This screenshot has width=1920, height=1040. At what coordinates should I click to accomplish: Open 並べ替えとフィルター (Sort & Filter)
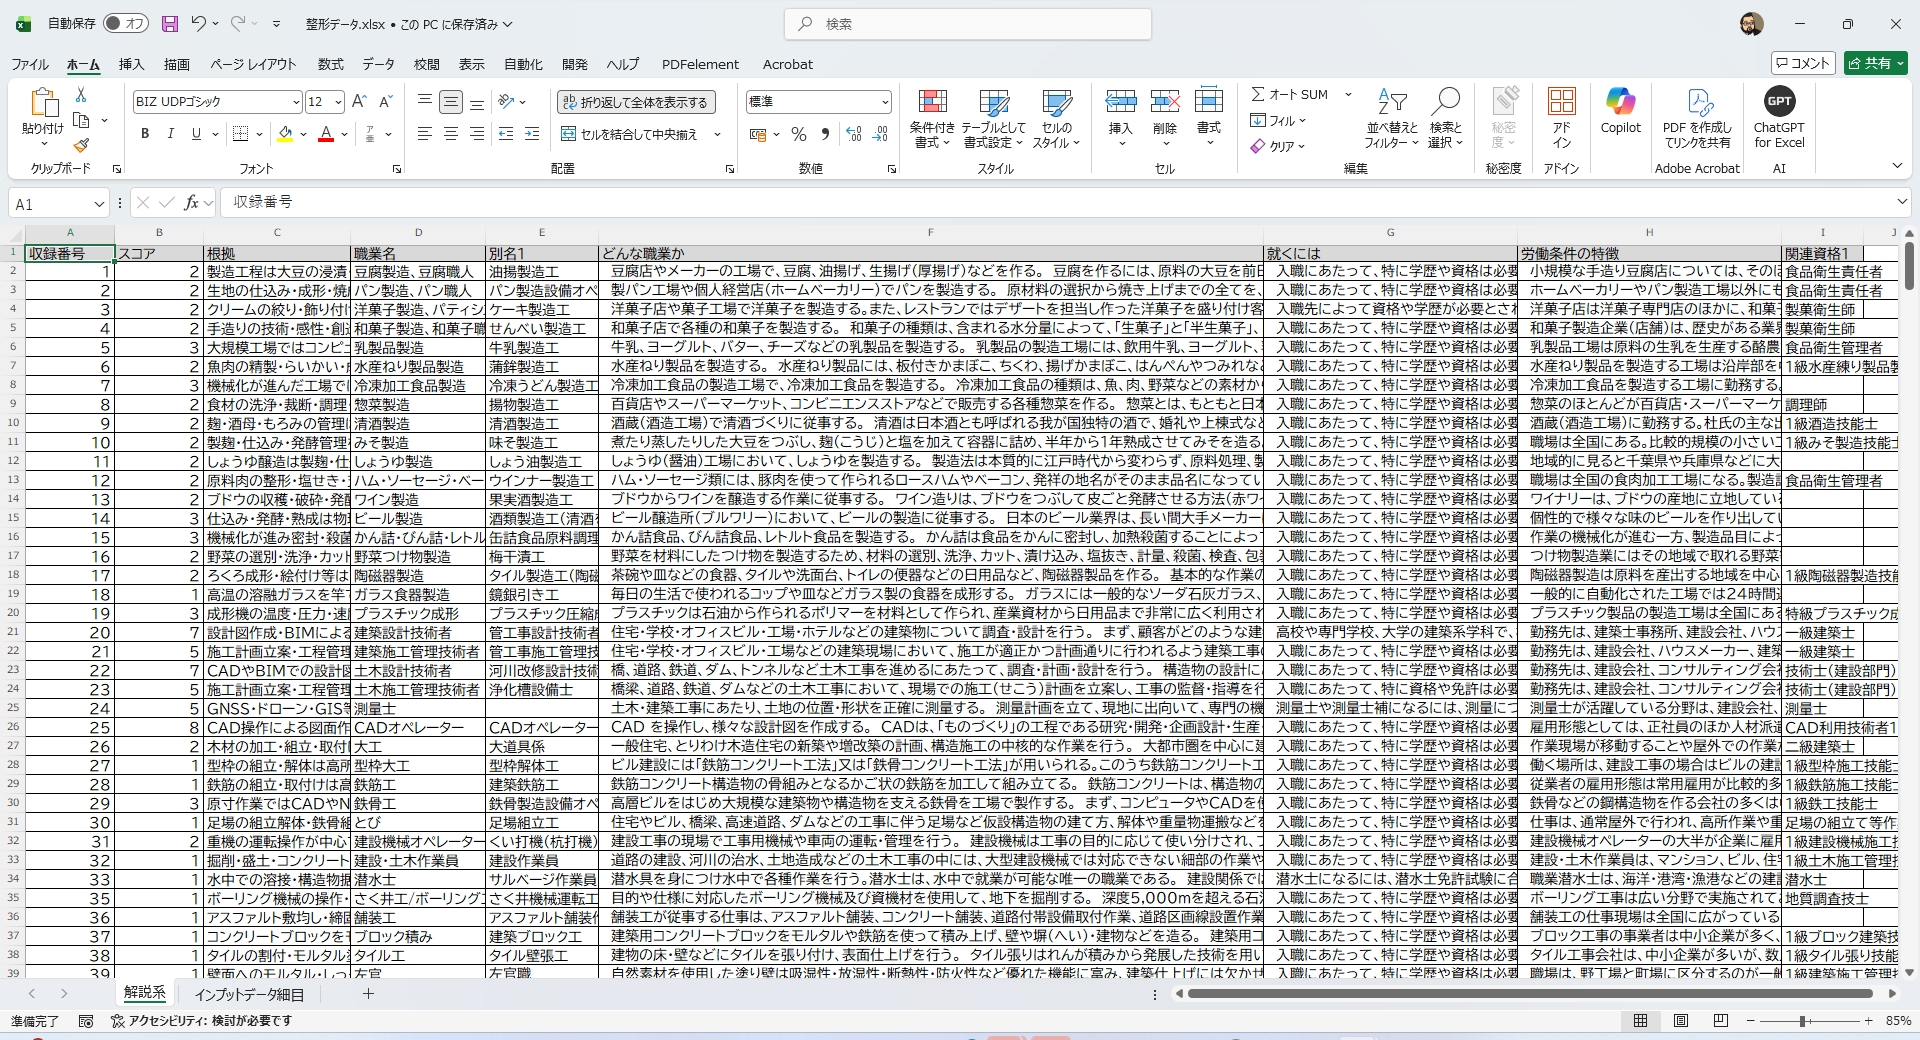(1391, 118)
